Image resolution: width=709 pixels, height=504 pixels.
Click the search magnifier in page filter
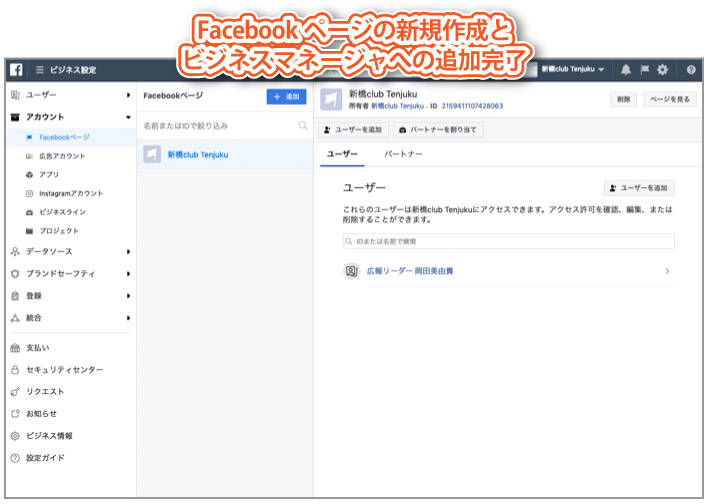tap(303, 125)
